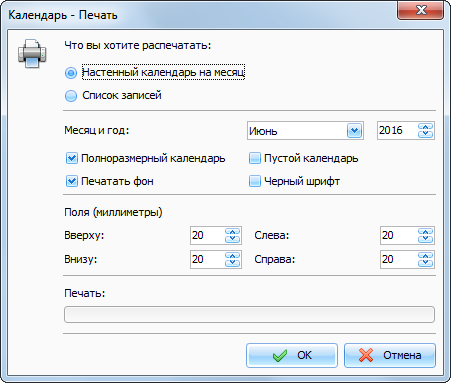Screen dimensions: 451x383
Task: Increase the "Вверху" margin value
Action: [232, 232]
